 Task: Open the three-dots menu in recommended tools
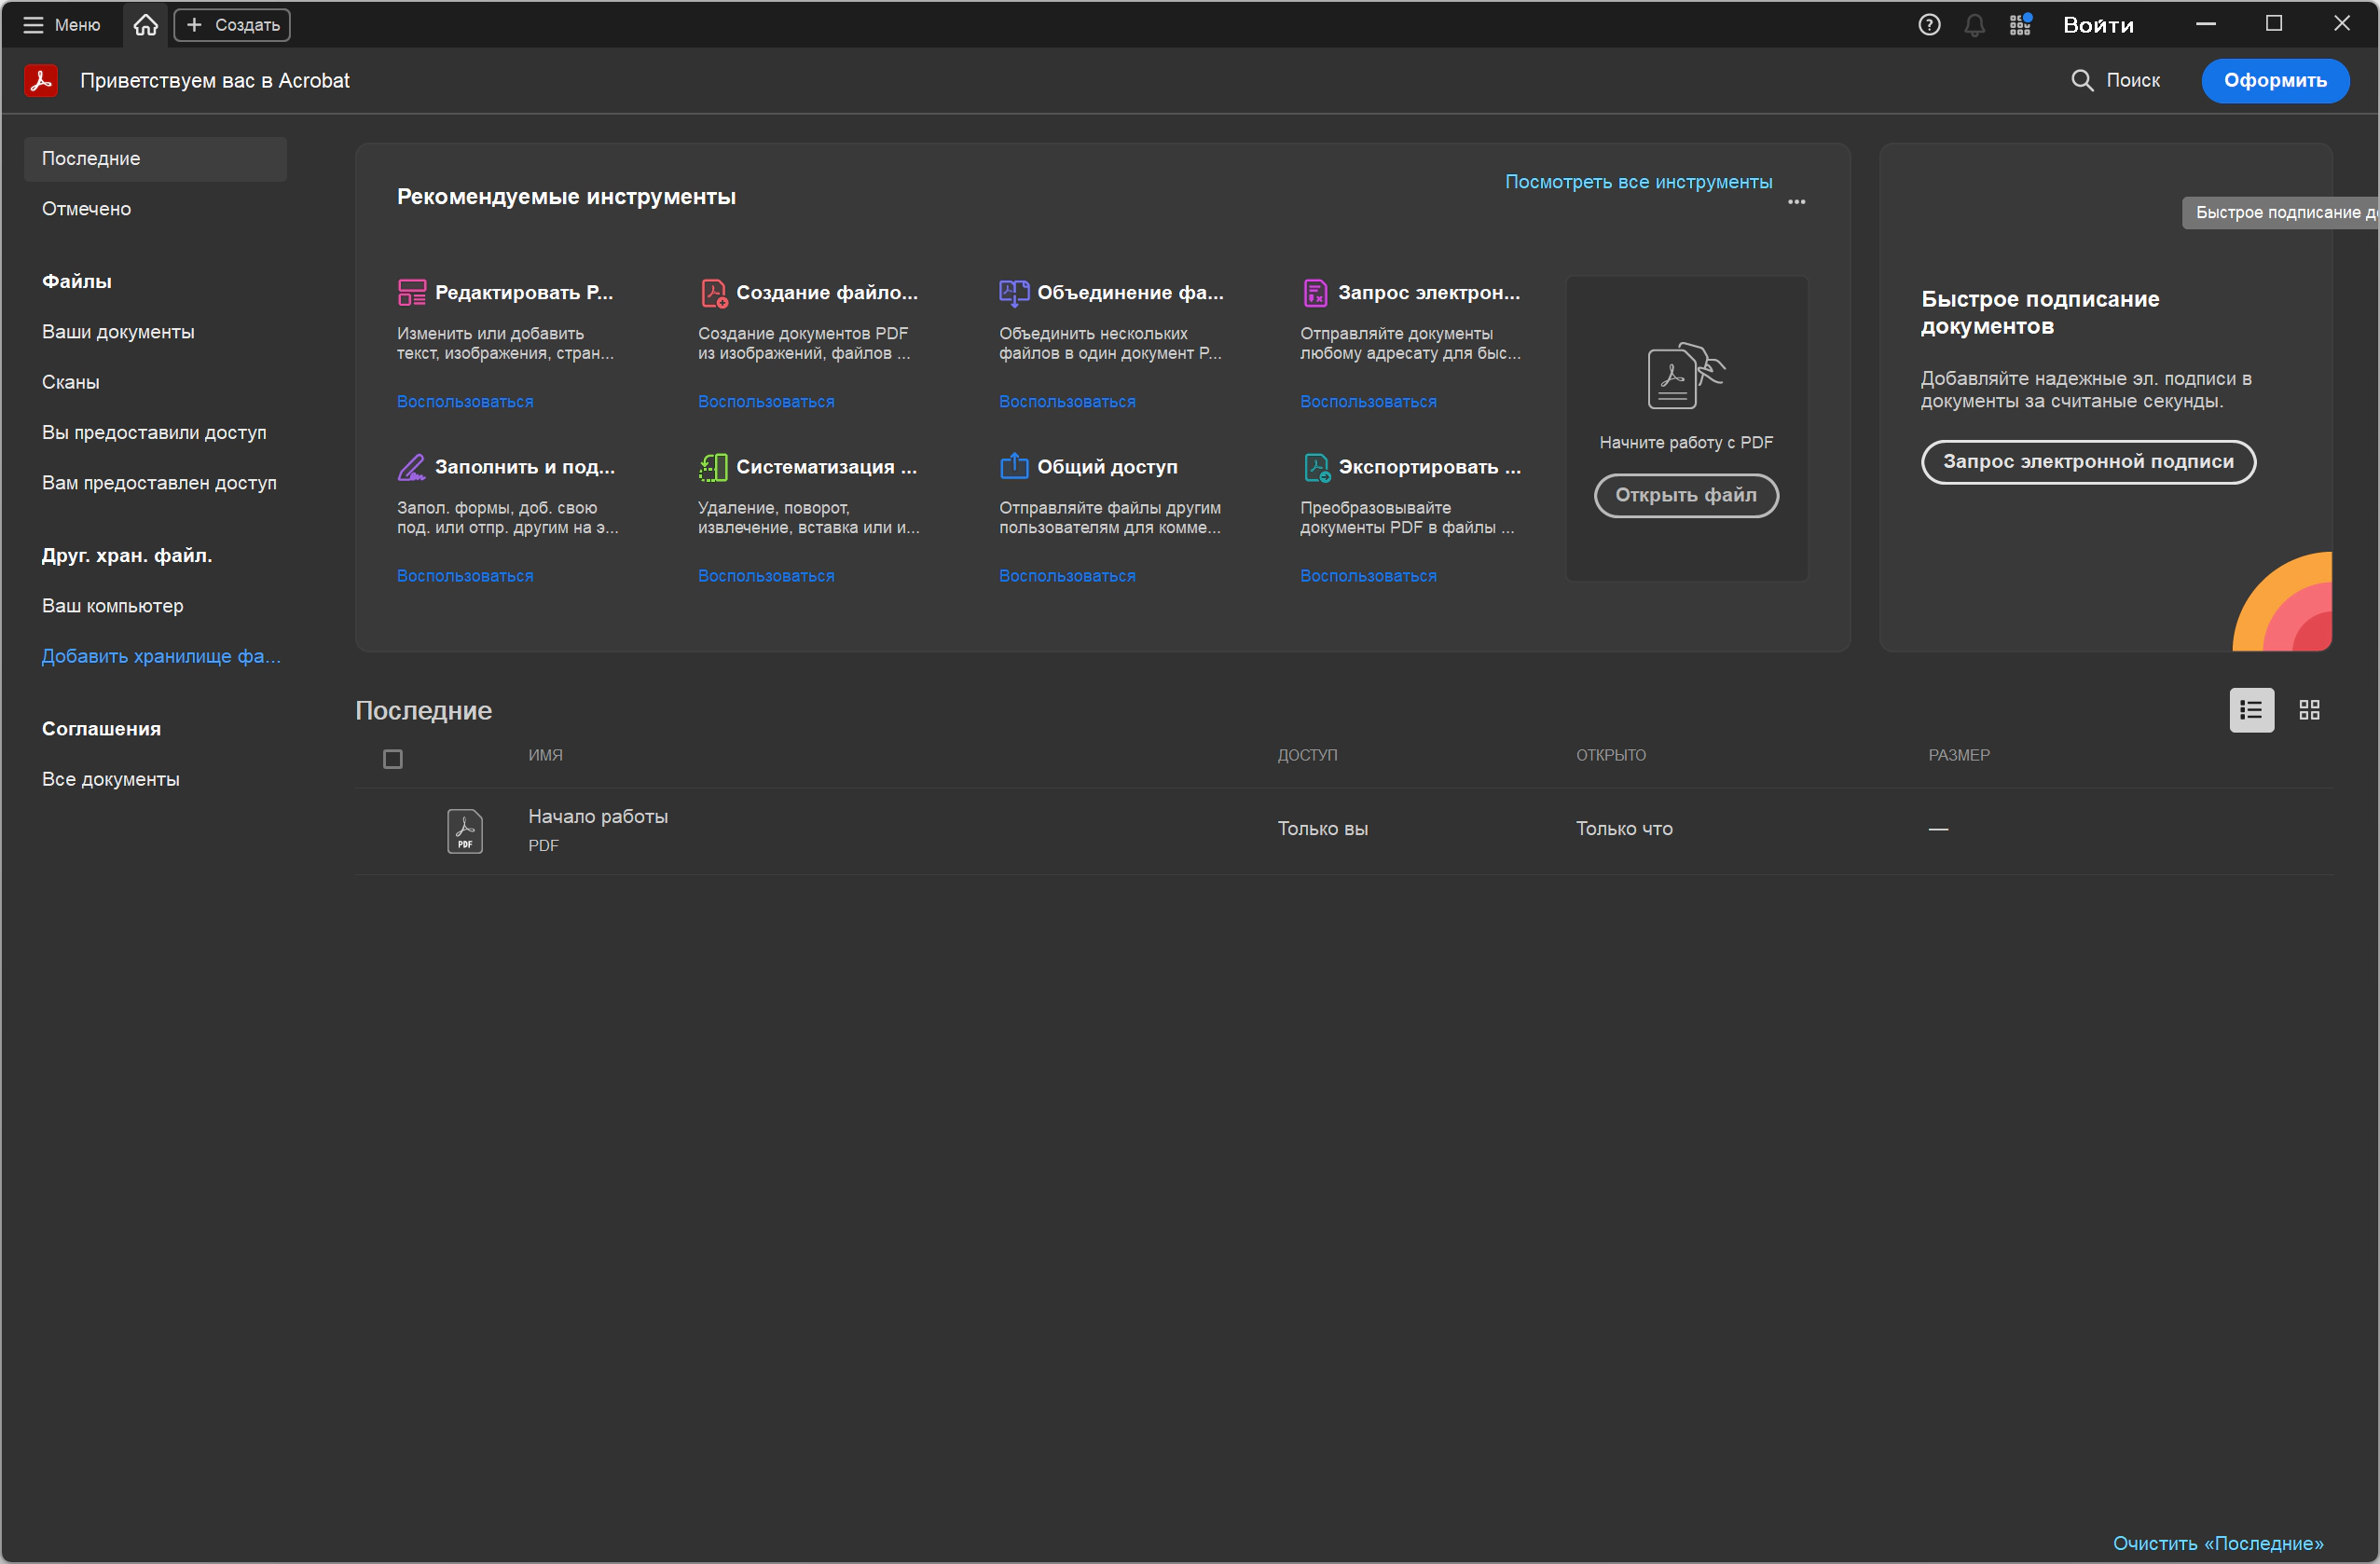[x=1796, y=202]
